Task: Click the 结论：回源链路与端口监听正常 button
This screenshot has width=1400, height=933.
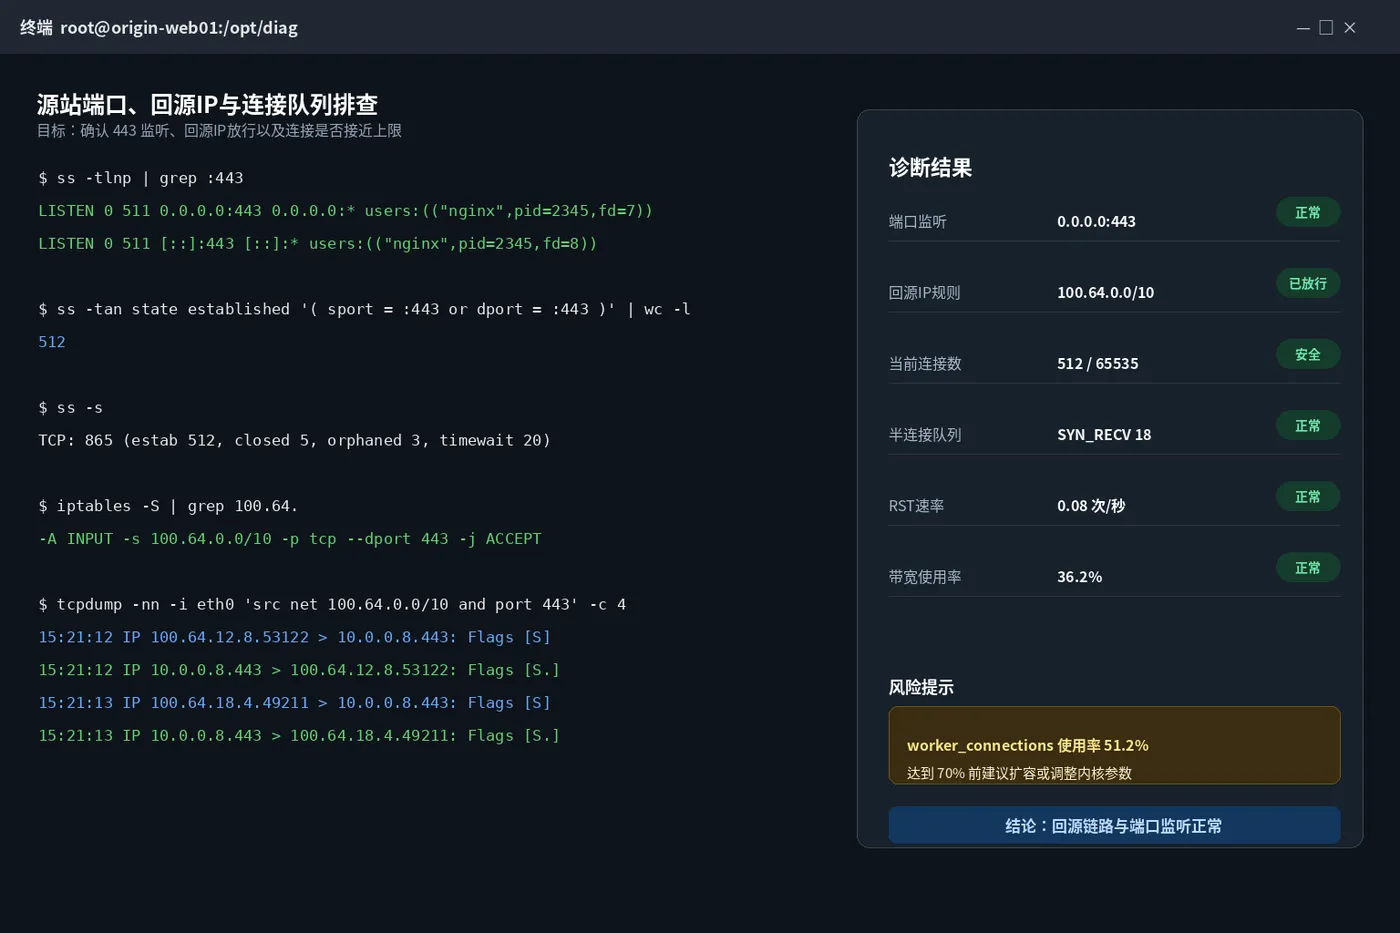Action: pyautogui.click(x=1114, y=825)
